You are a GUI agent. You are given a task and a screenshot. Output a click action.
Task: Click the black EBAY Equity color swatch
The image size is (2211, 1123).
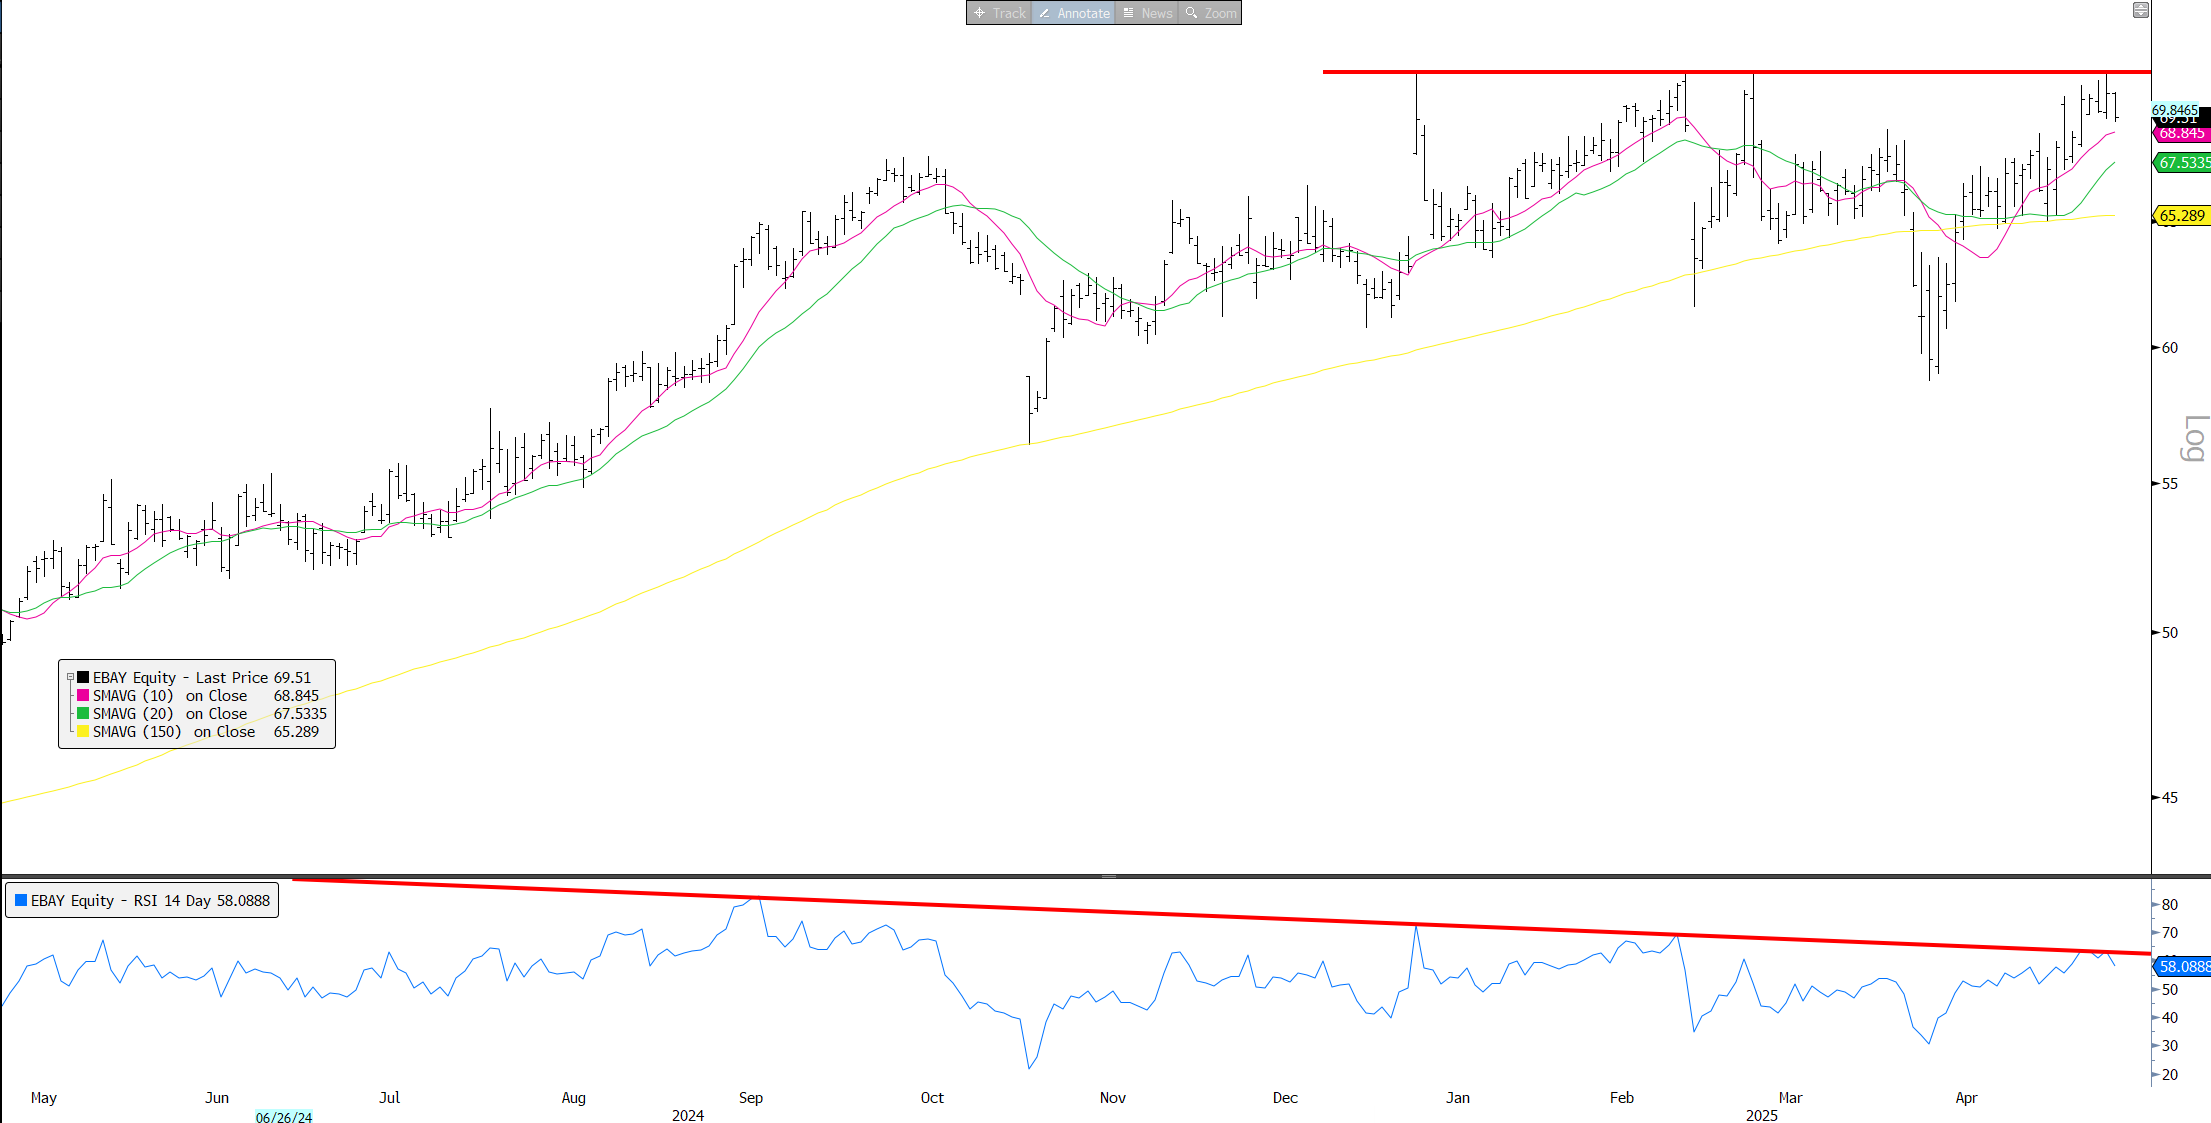coord(83,677)
